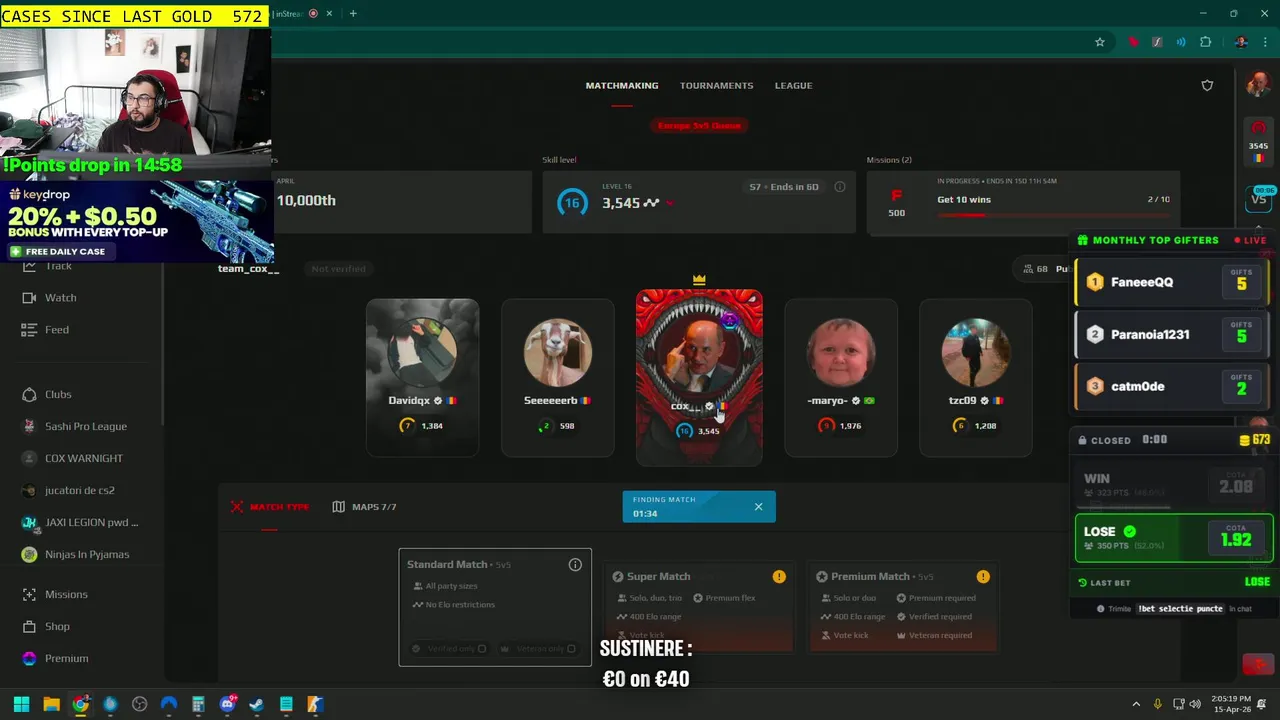Click the Premium sidebar icon

point(29,658)
